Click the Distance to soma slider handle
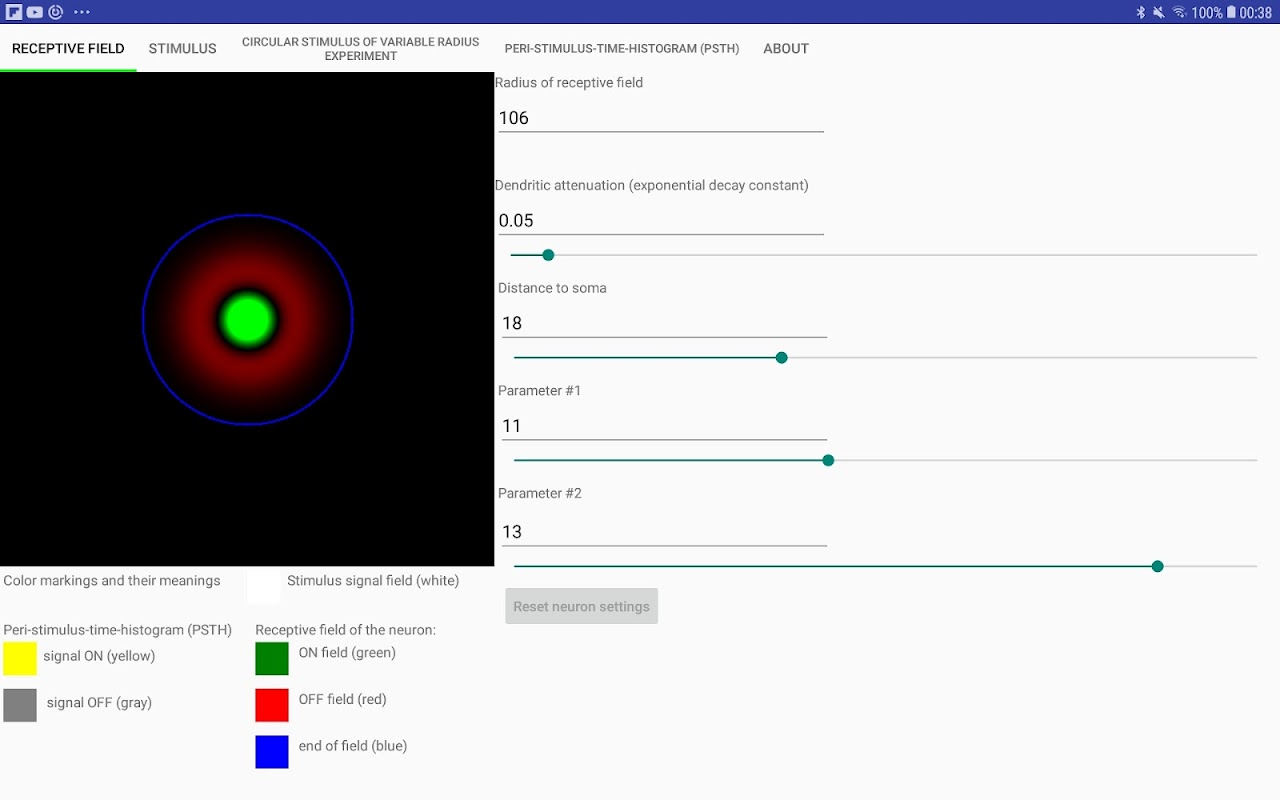 point(782,358)
